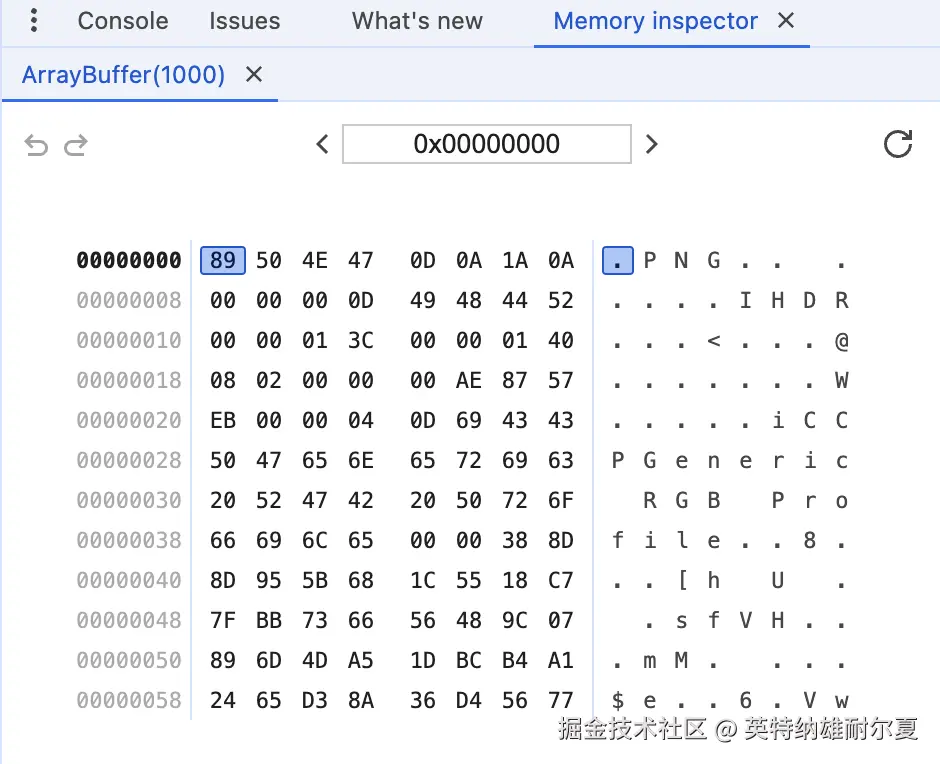Close the Memory inspector tab
This screenshot has height=764, width=940.
pos(786,21)
